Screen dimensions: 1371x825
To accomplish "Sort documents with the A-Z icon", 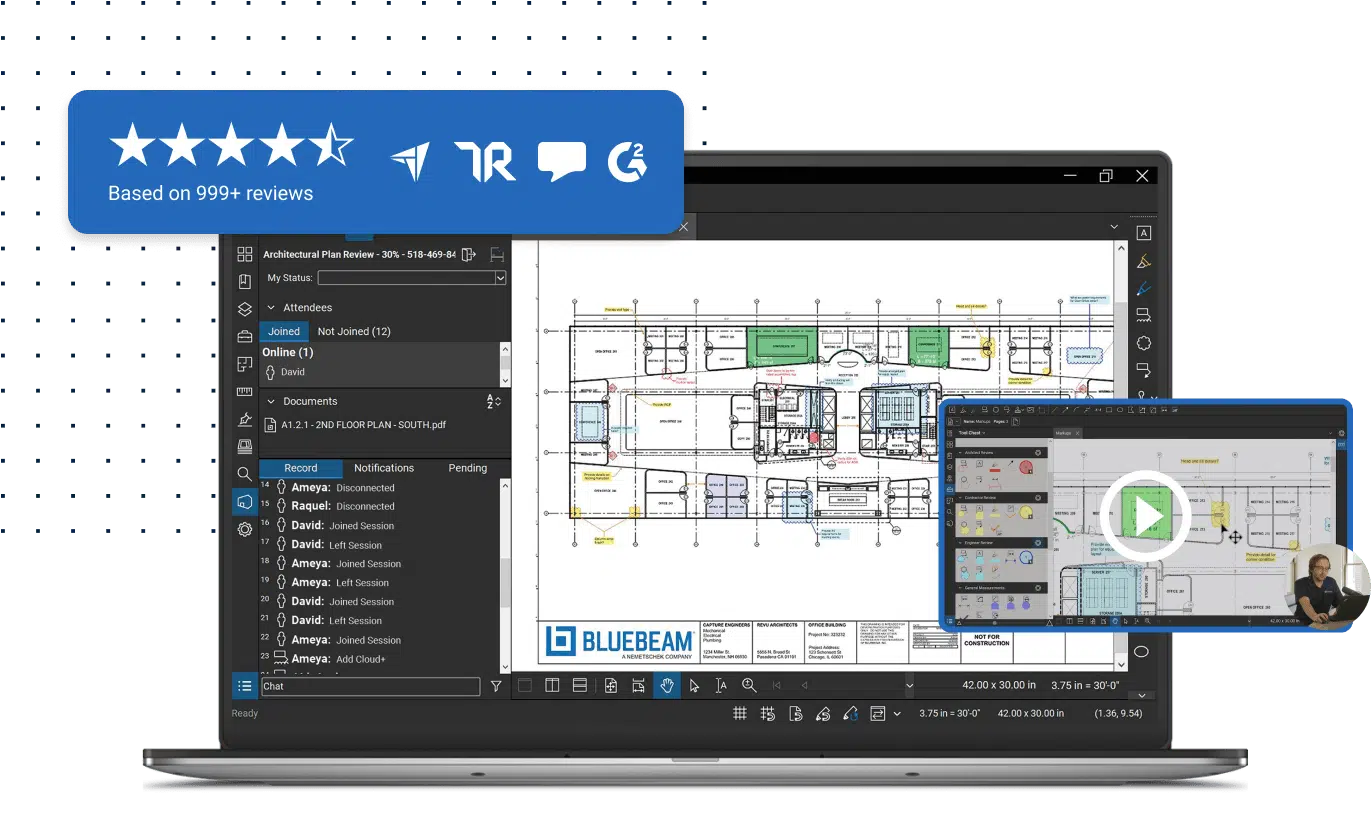I will pyautogui.click(x=493, y=401).
